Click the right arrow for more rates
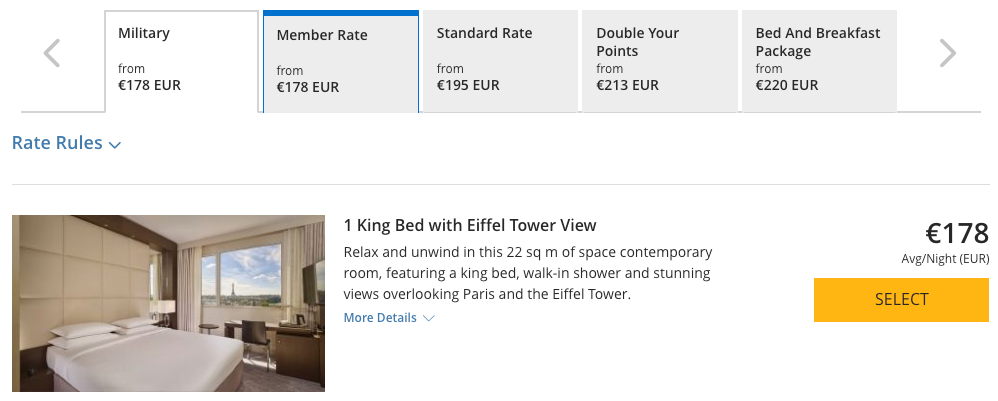The height and width of the screenshot is (401, 998). pyautogui.click(x=947, y=54)
